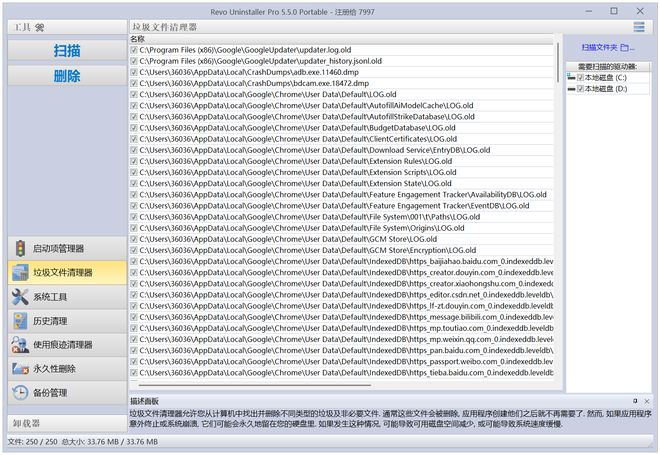Expand the 卸载器 panel at bottom left
This screenshot has height=455, width=660.
click(67, 423)
